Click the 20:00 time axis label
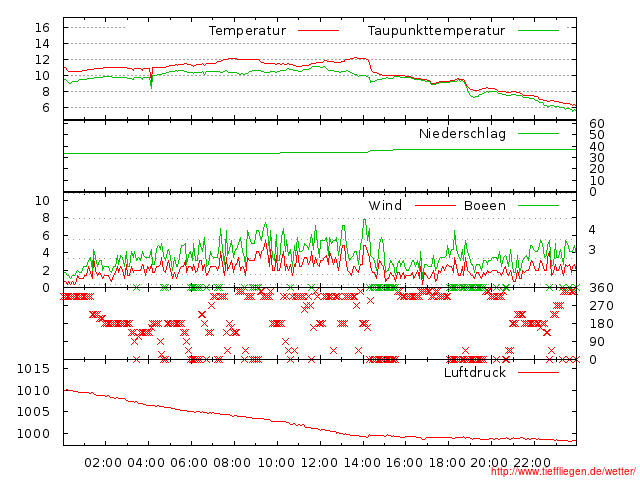 [x=489, y=463]
